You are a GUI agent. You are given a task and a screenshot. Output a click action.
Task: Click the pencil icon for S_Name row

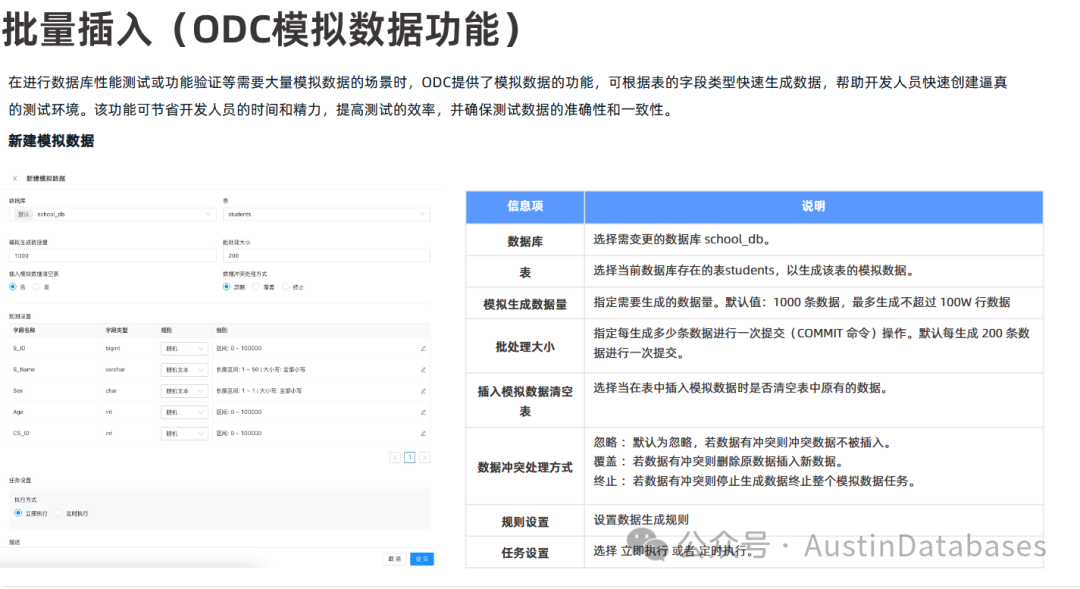click(x=423, y=370)
